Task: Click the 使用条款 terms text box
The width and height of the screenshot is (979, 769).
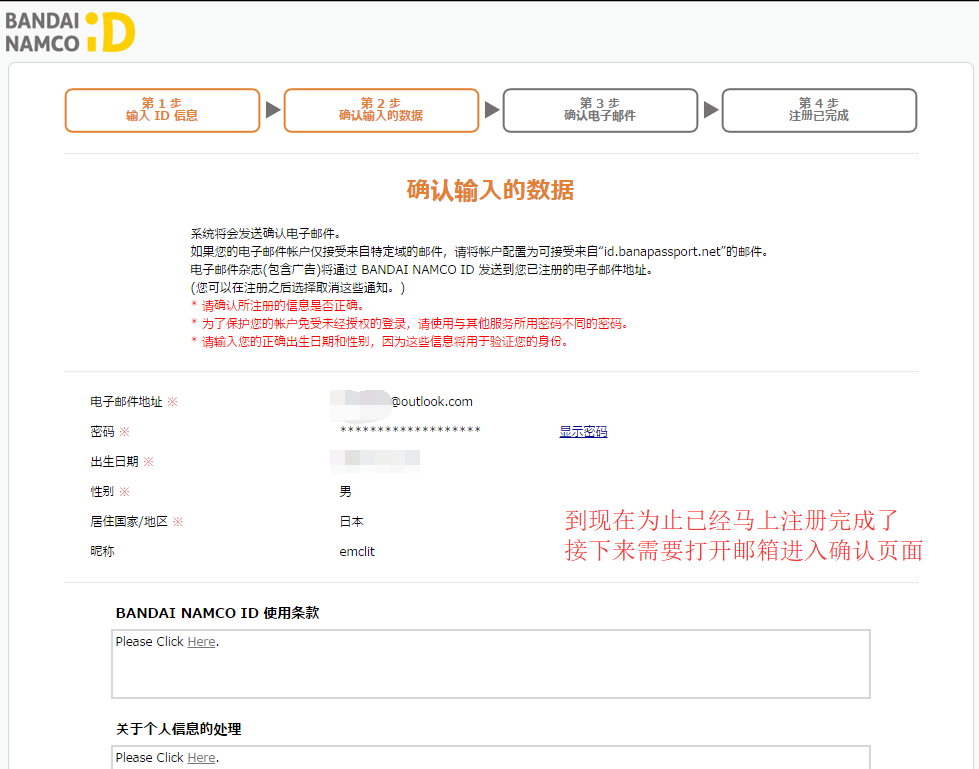Action: coord(491,664)
